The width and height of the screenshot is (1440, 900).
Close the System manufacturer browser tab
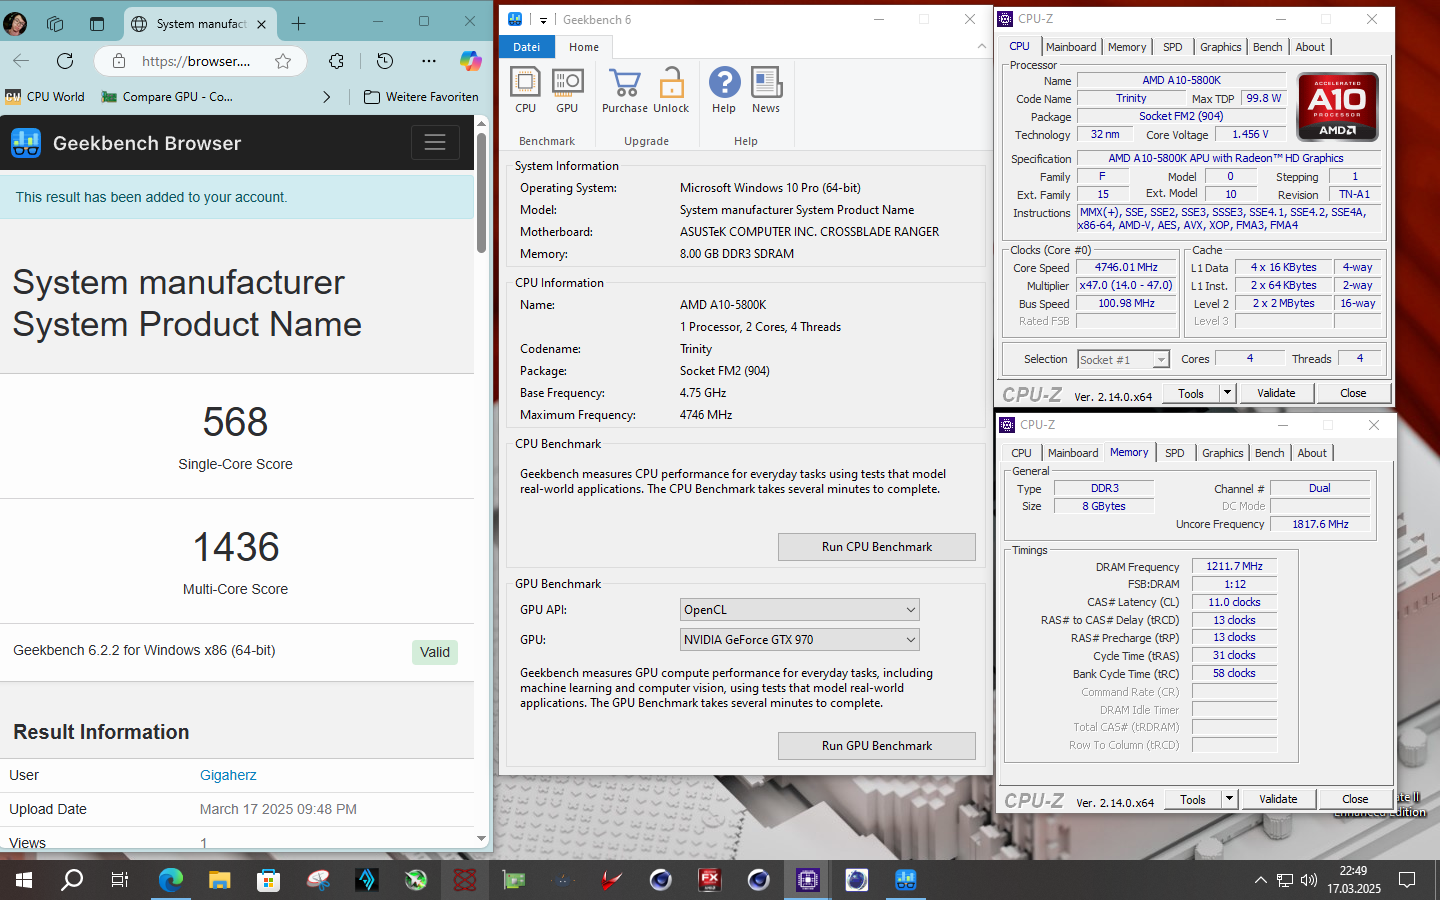coord(262,24)
